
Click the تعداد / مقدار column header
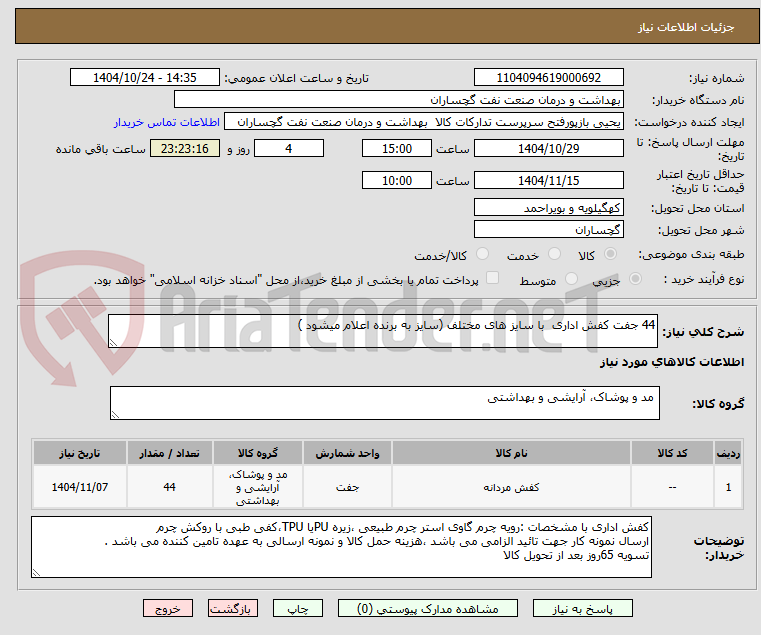[x=169, y=453]
